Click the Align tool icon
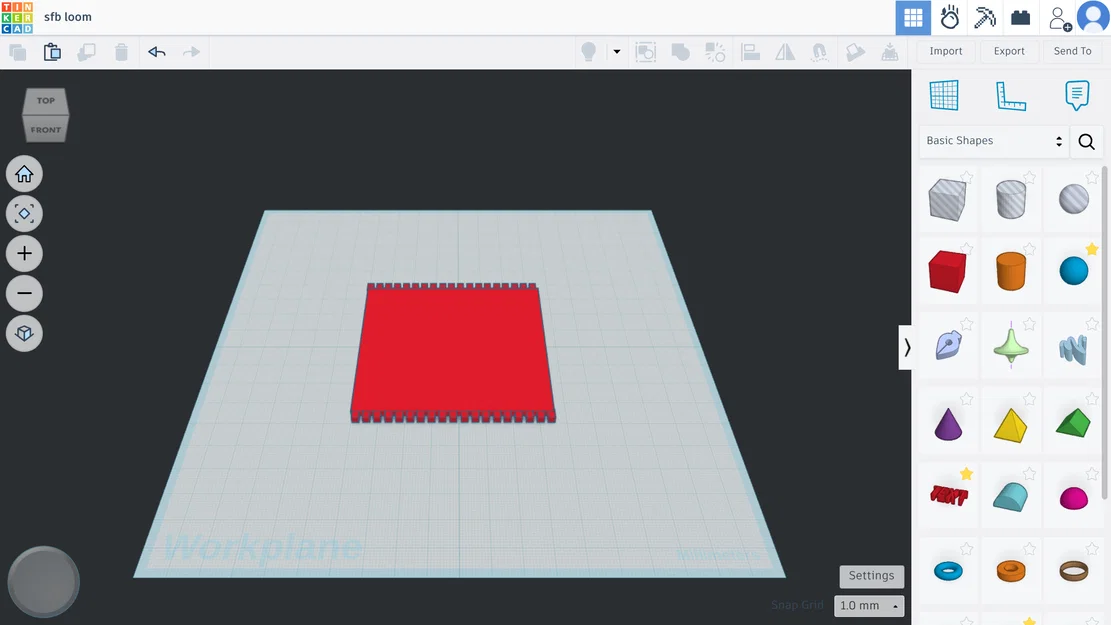 pos(750,52)
